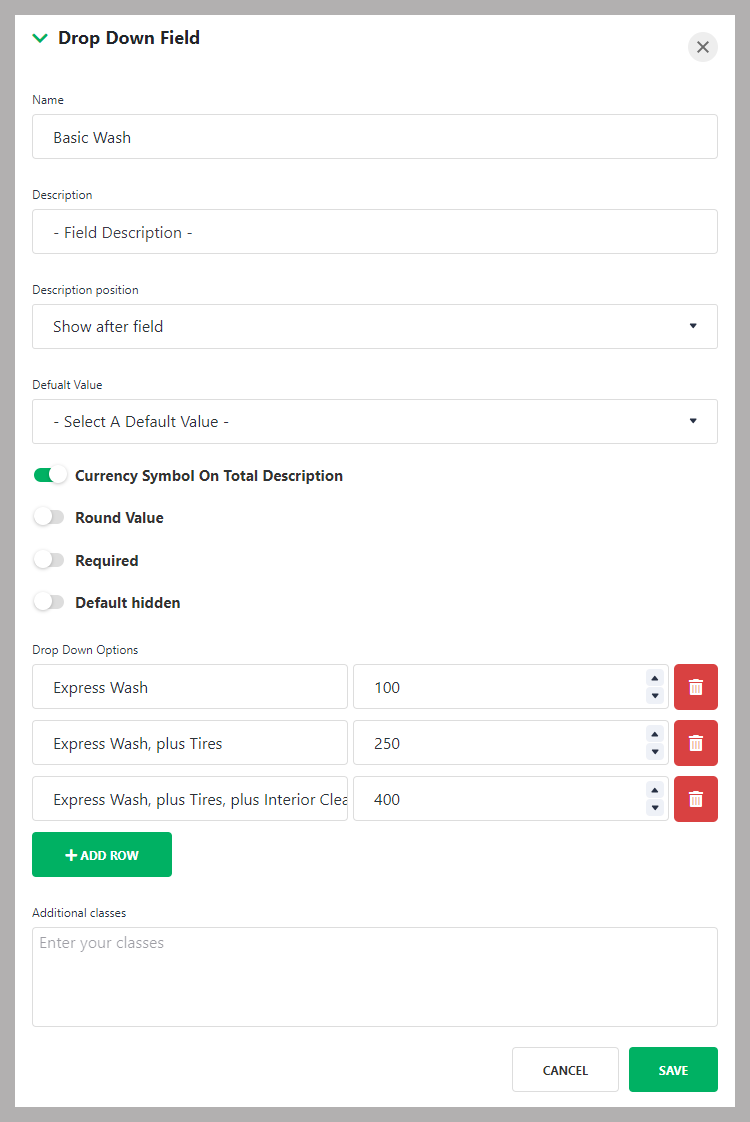Increment the 400 value using up arrow

pos(655,790)
